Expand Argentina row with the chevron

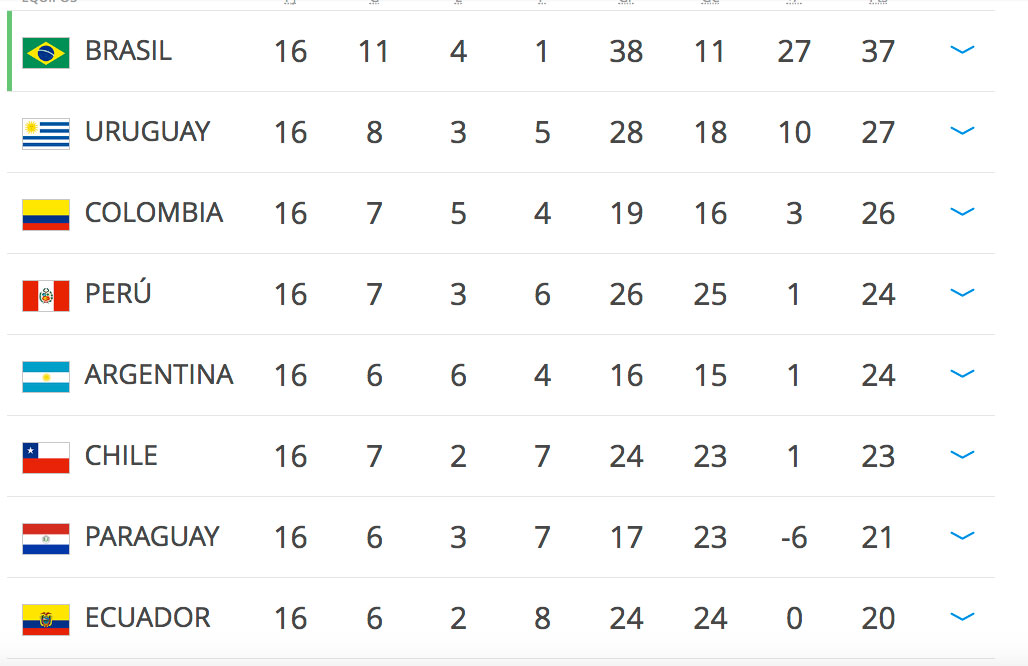[x=962, y=374]
